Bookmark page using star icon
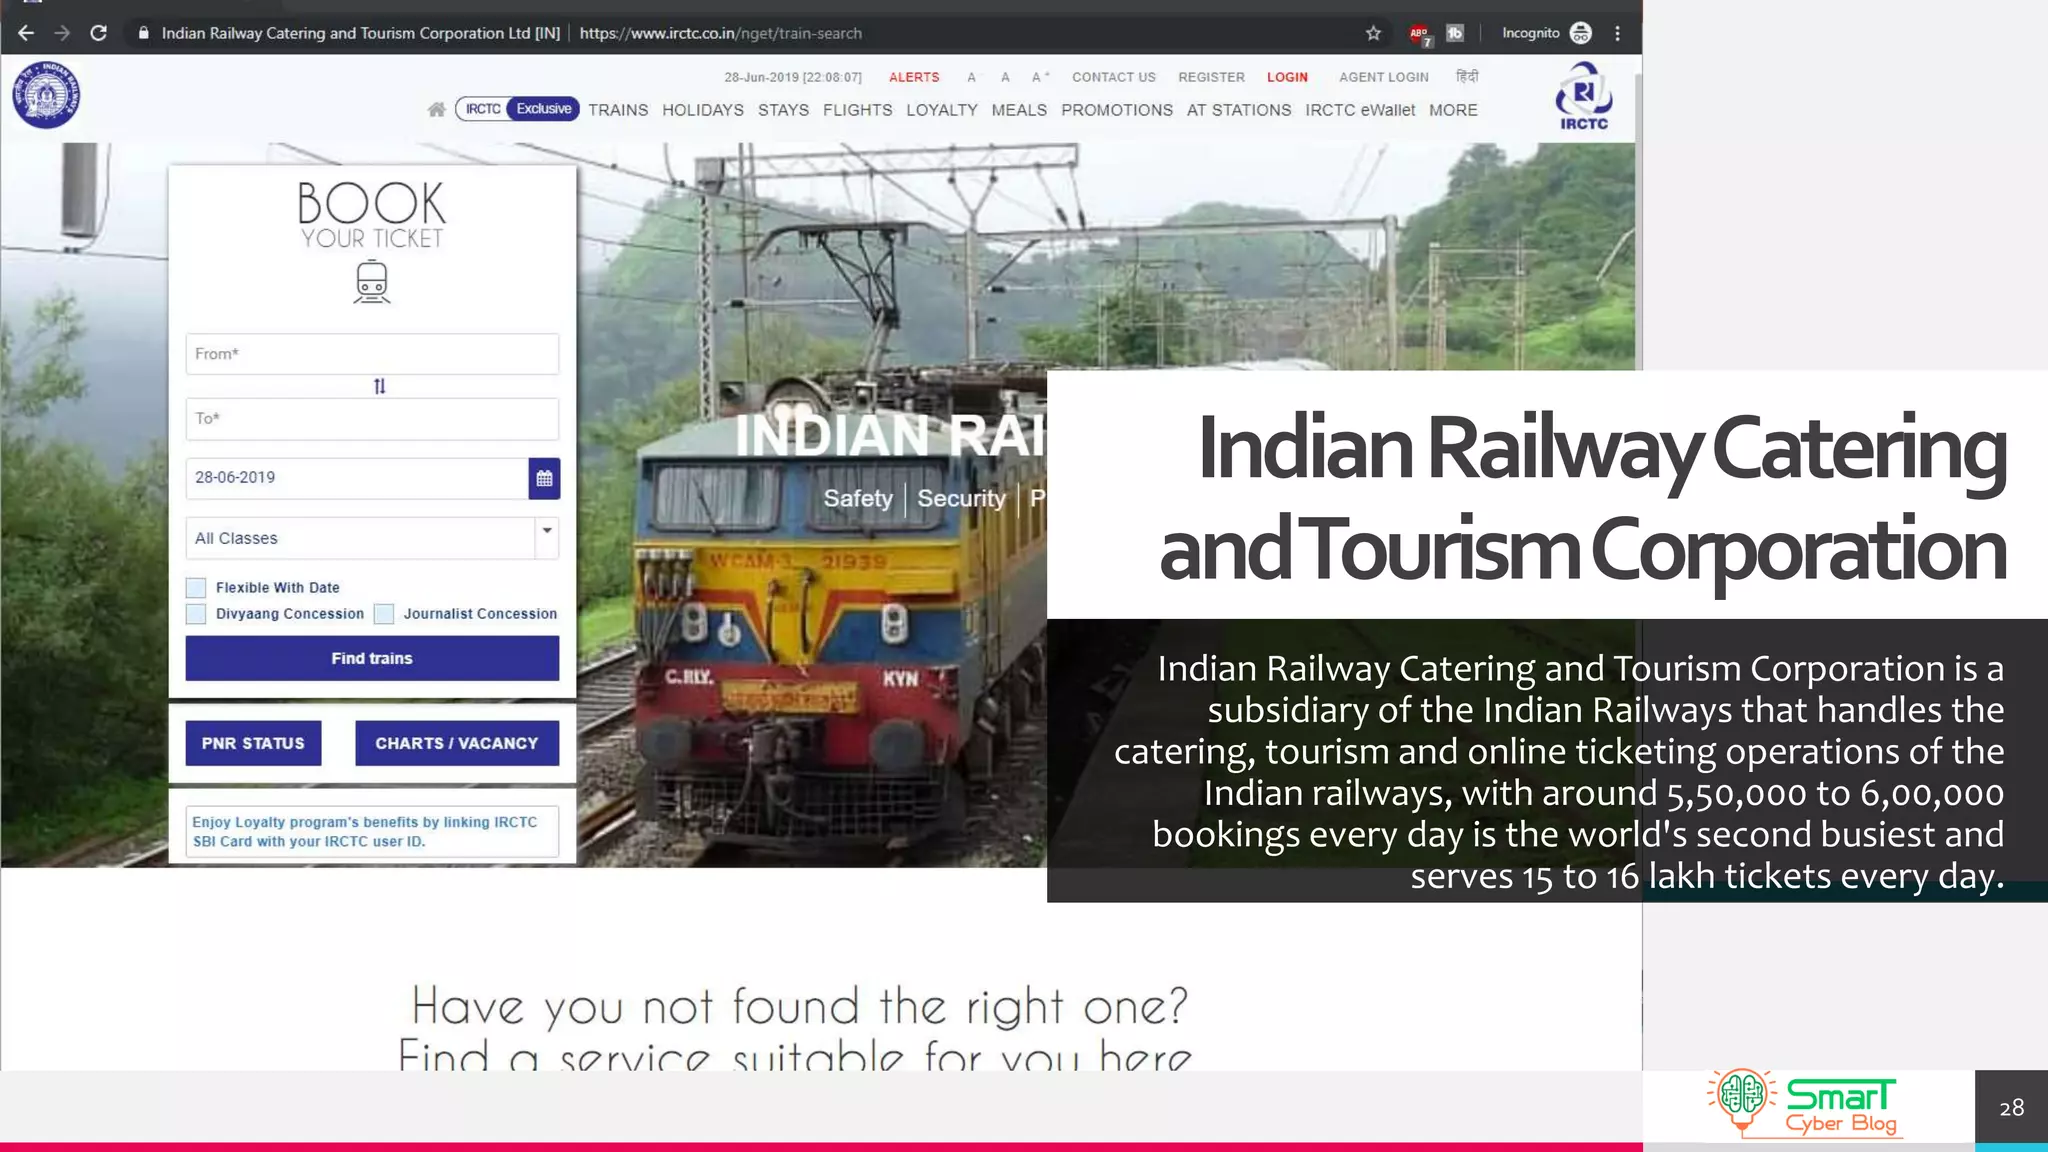 coord(1373,33)
